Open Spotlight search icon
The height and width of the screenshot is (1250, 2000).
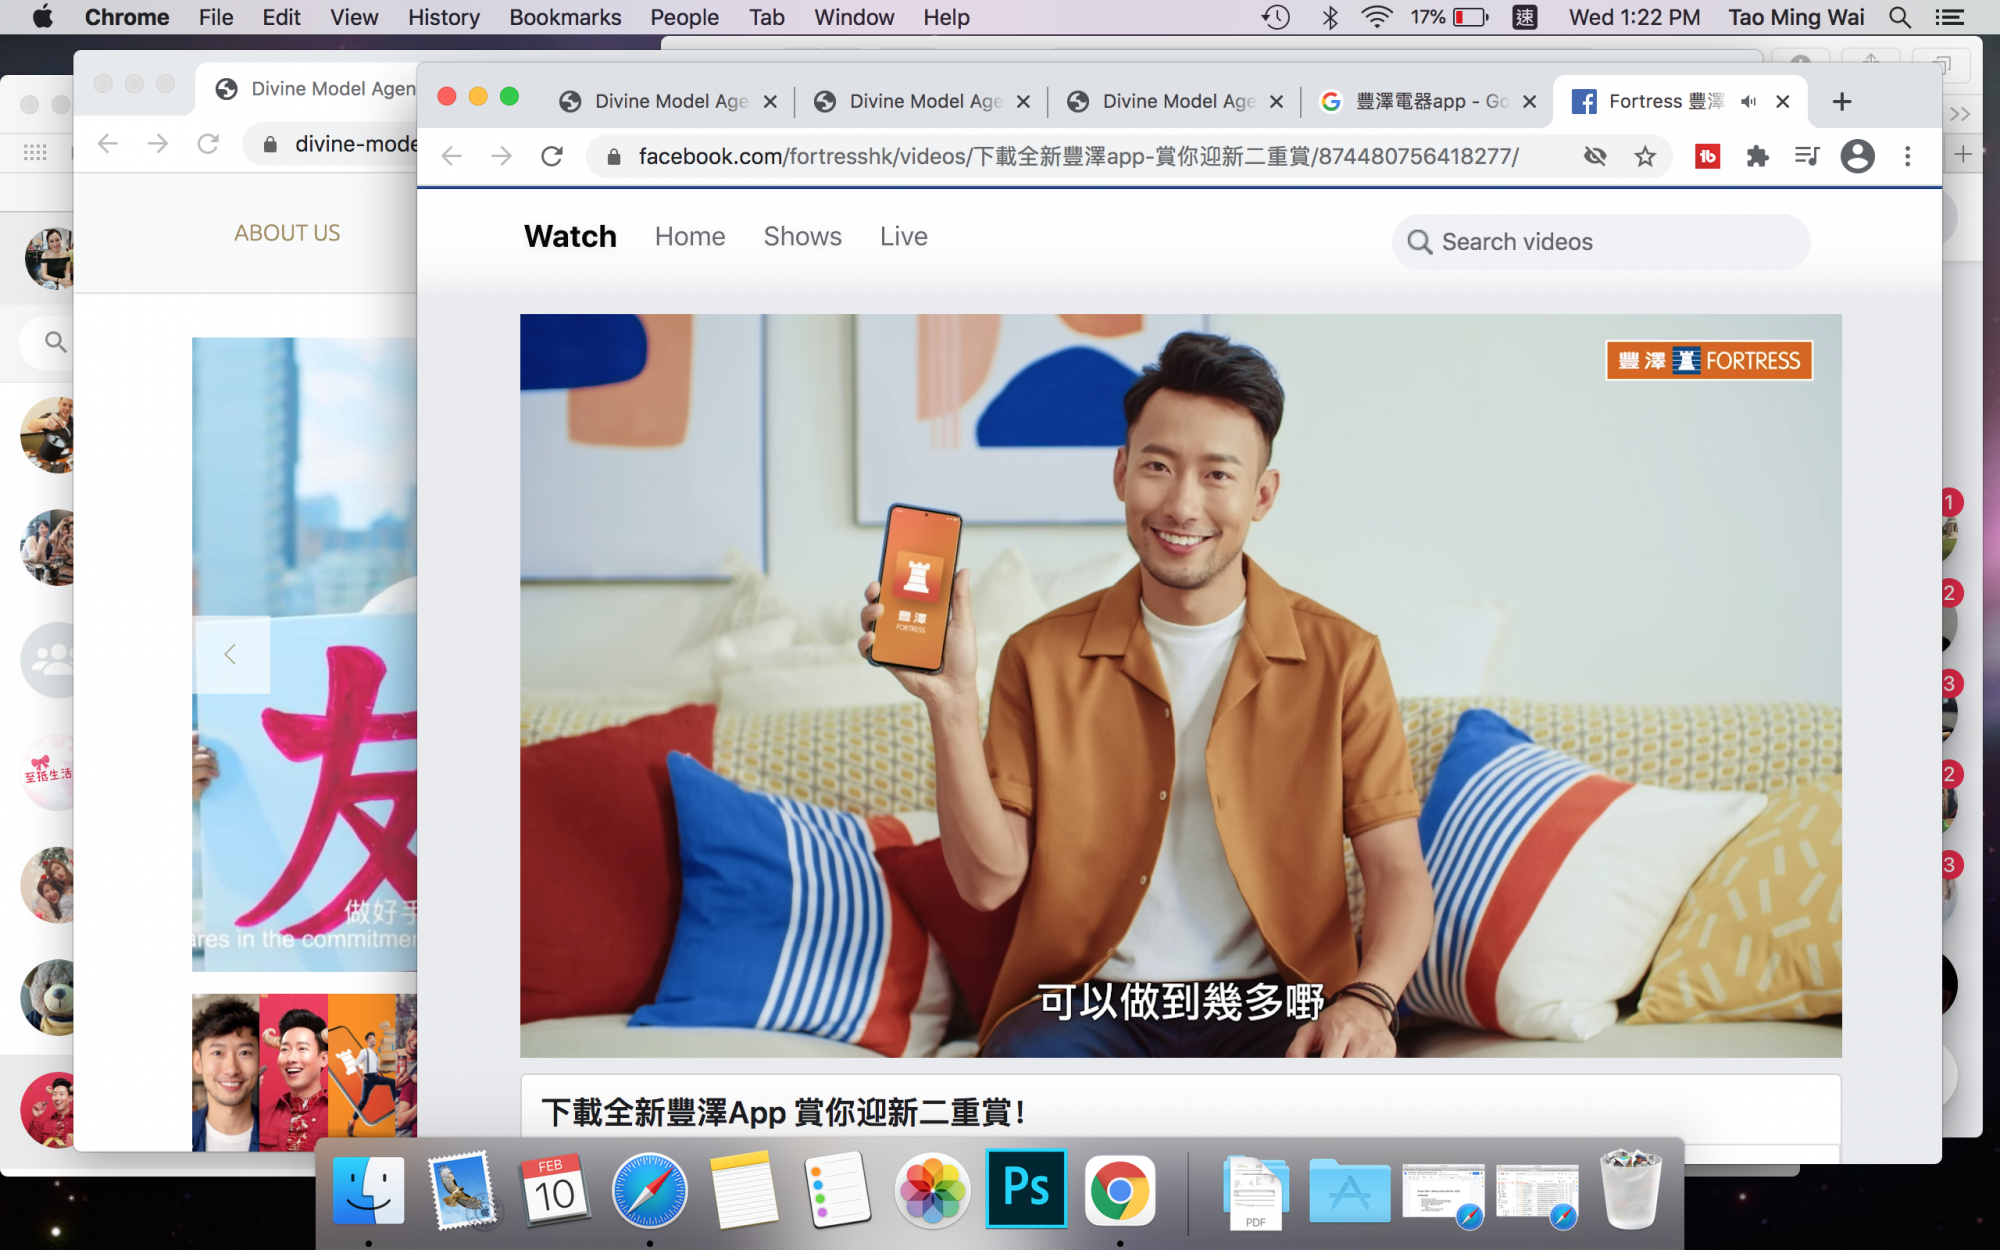click(x=1899, y=17)
